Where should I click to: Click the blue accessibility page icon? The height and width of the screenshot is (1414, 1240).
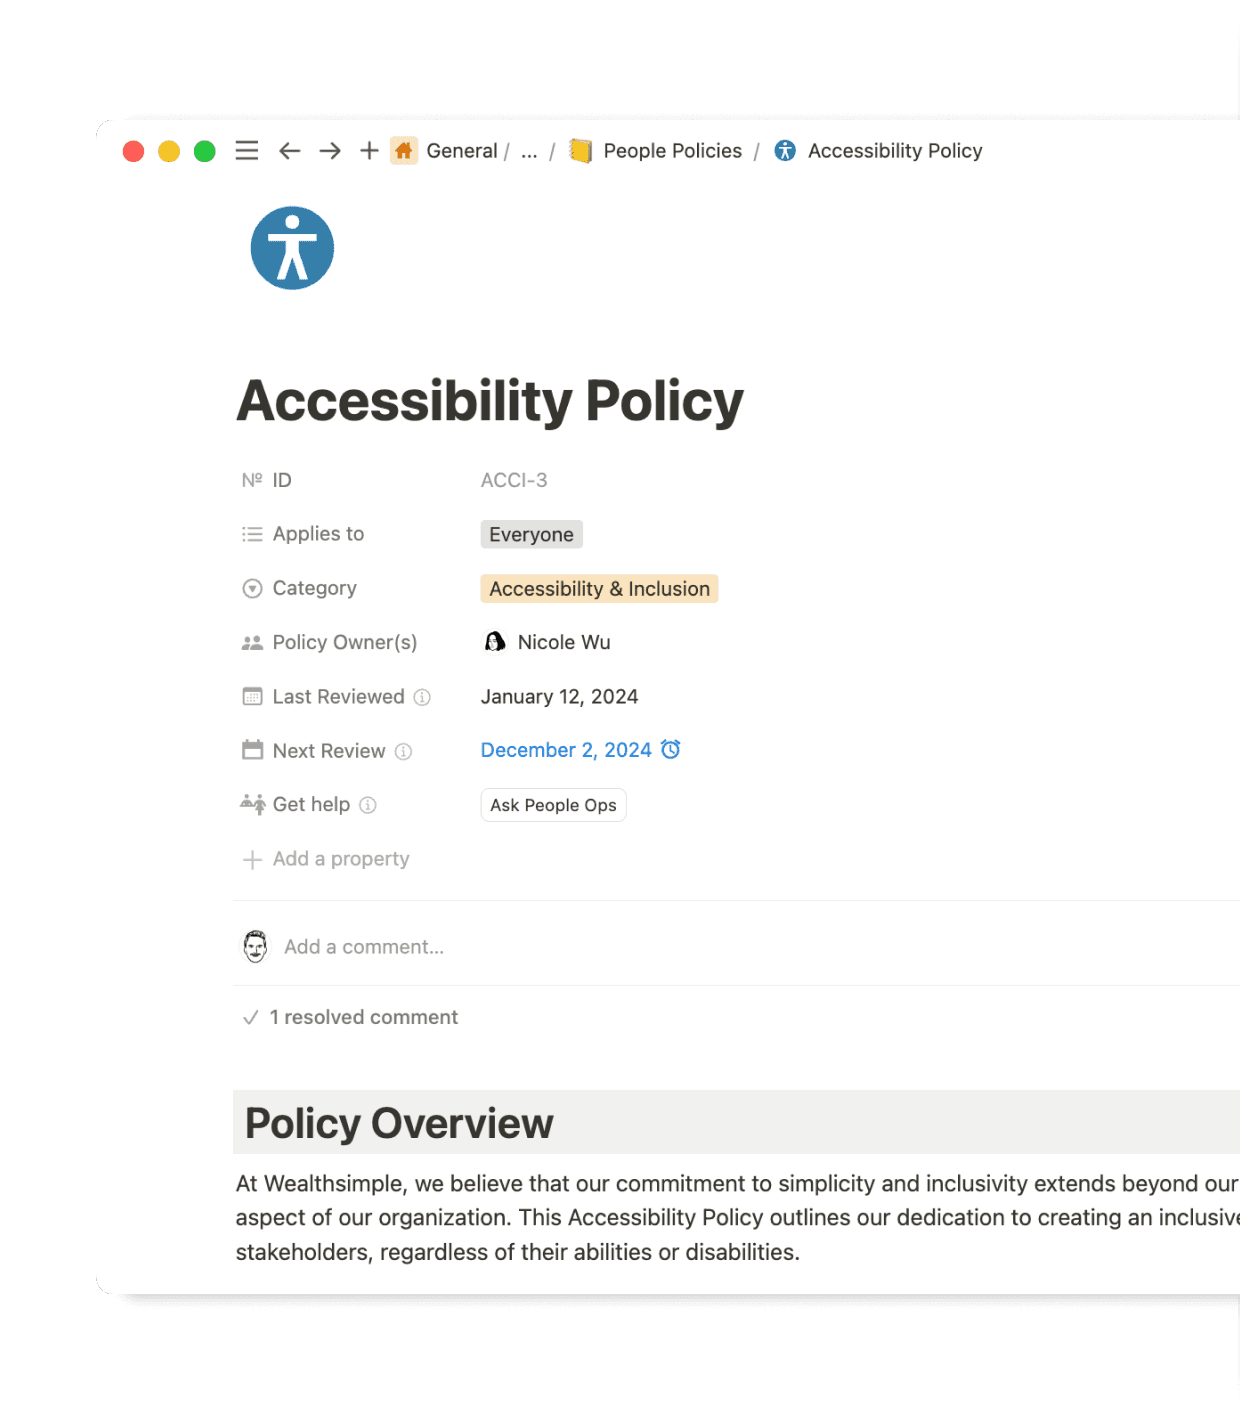point(291,247)
